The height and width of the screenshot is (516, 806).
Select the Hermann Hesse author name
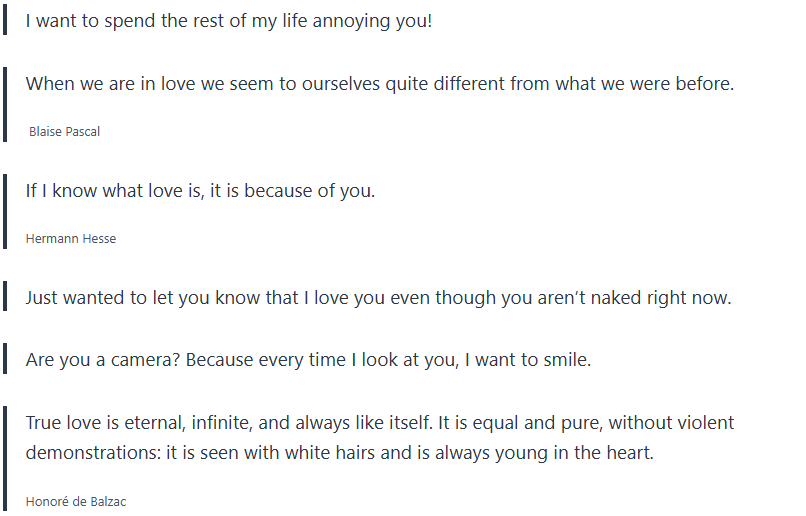click(x=70, y=239)
